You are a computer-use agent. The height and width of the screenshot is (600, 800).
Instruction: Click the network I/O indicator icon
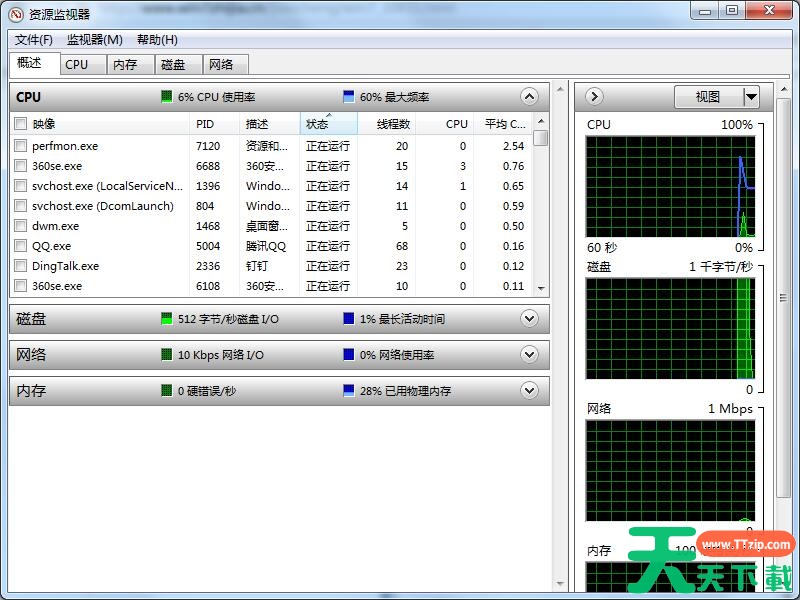pyautogui.click(x=167, y=354)
